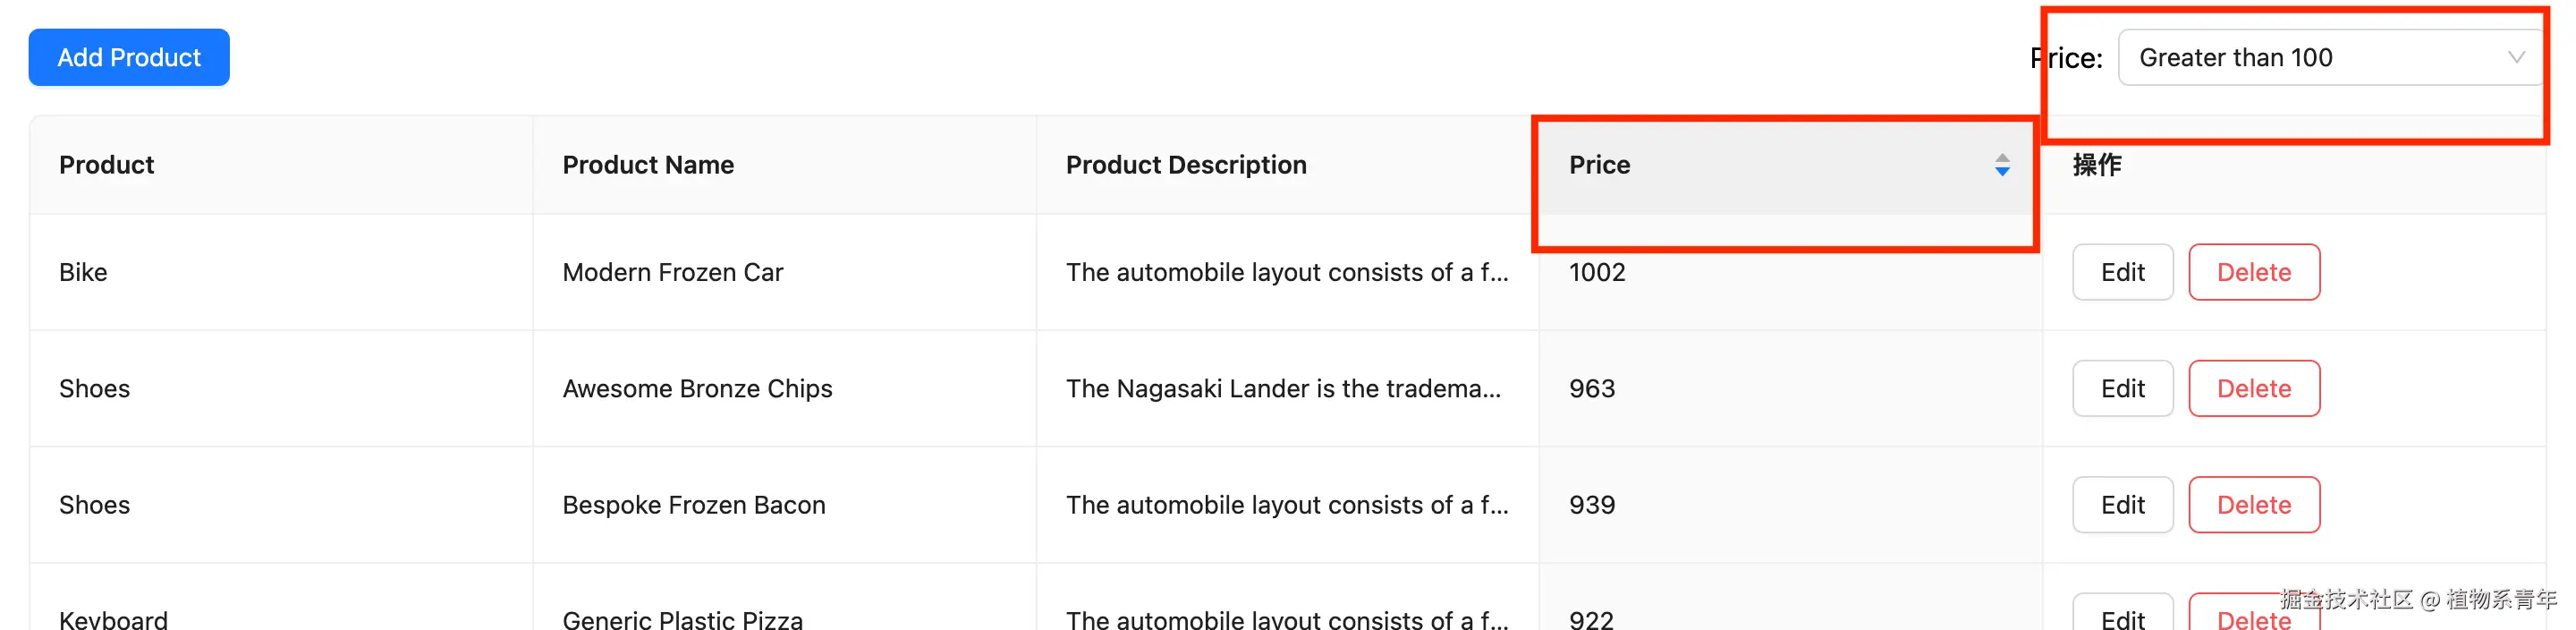The image size is (2576, 630).
Task: Edit the Modern Frozen Car product
Action: 2121,272
